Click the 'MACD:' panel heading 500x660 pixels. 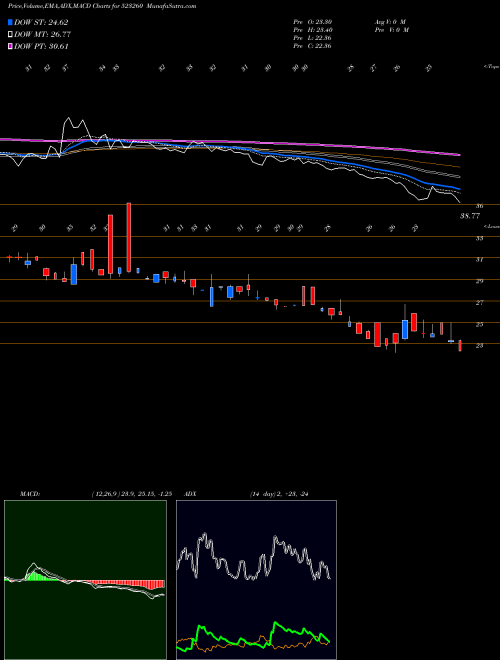click(29, 494)
